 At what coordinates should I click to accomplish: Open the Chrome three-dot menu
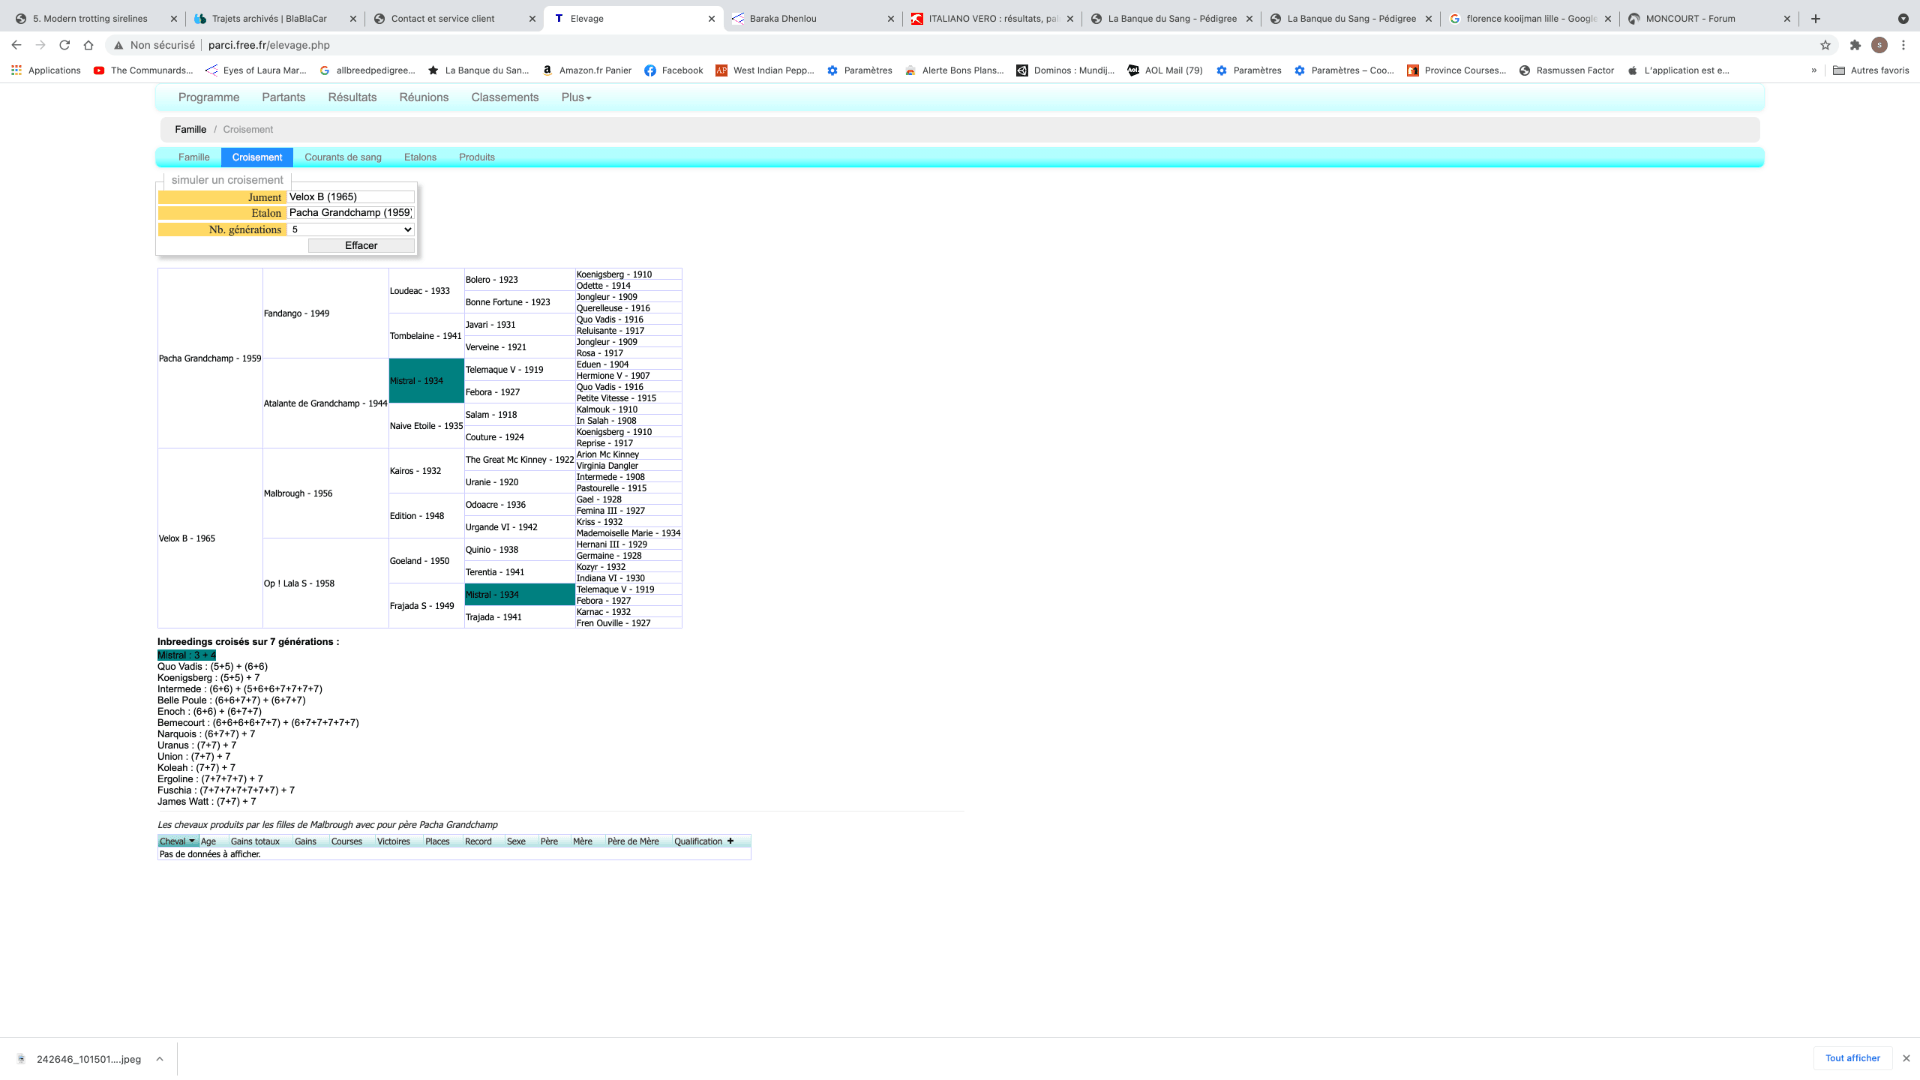tap(1903, 45)
